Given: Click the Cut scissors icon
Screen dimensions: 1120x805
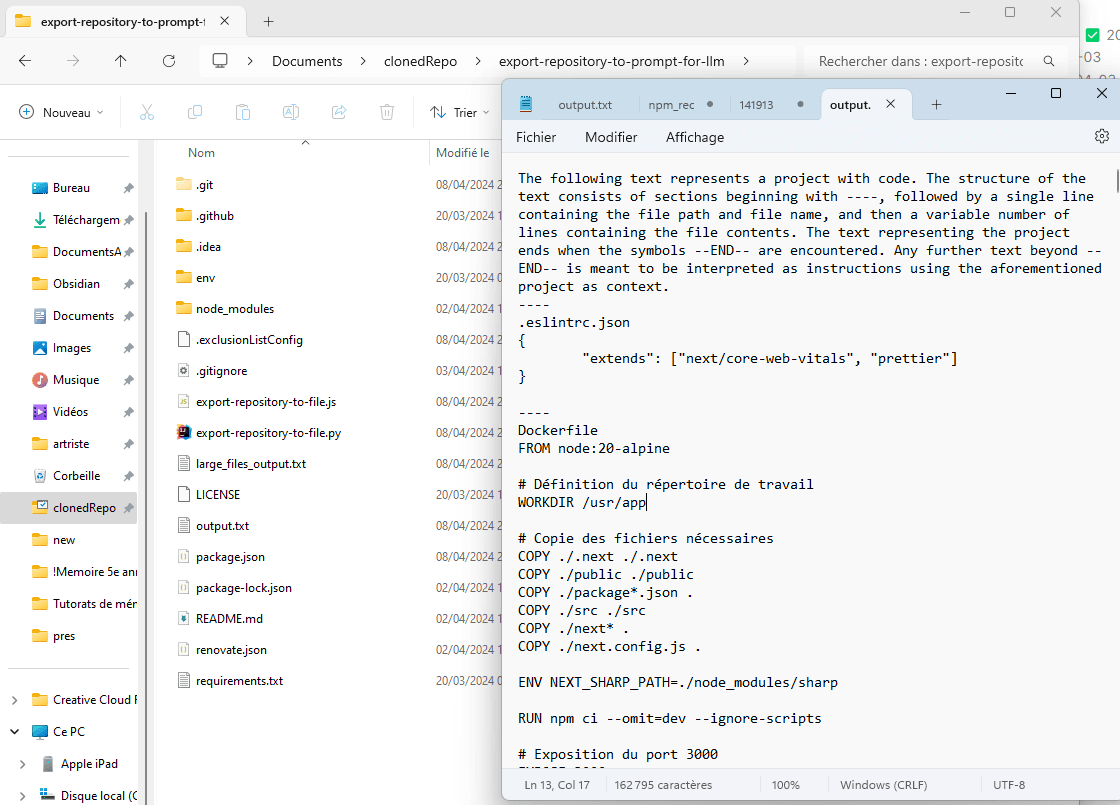Looking at the screenshot, I should point(147,113).
